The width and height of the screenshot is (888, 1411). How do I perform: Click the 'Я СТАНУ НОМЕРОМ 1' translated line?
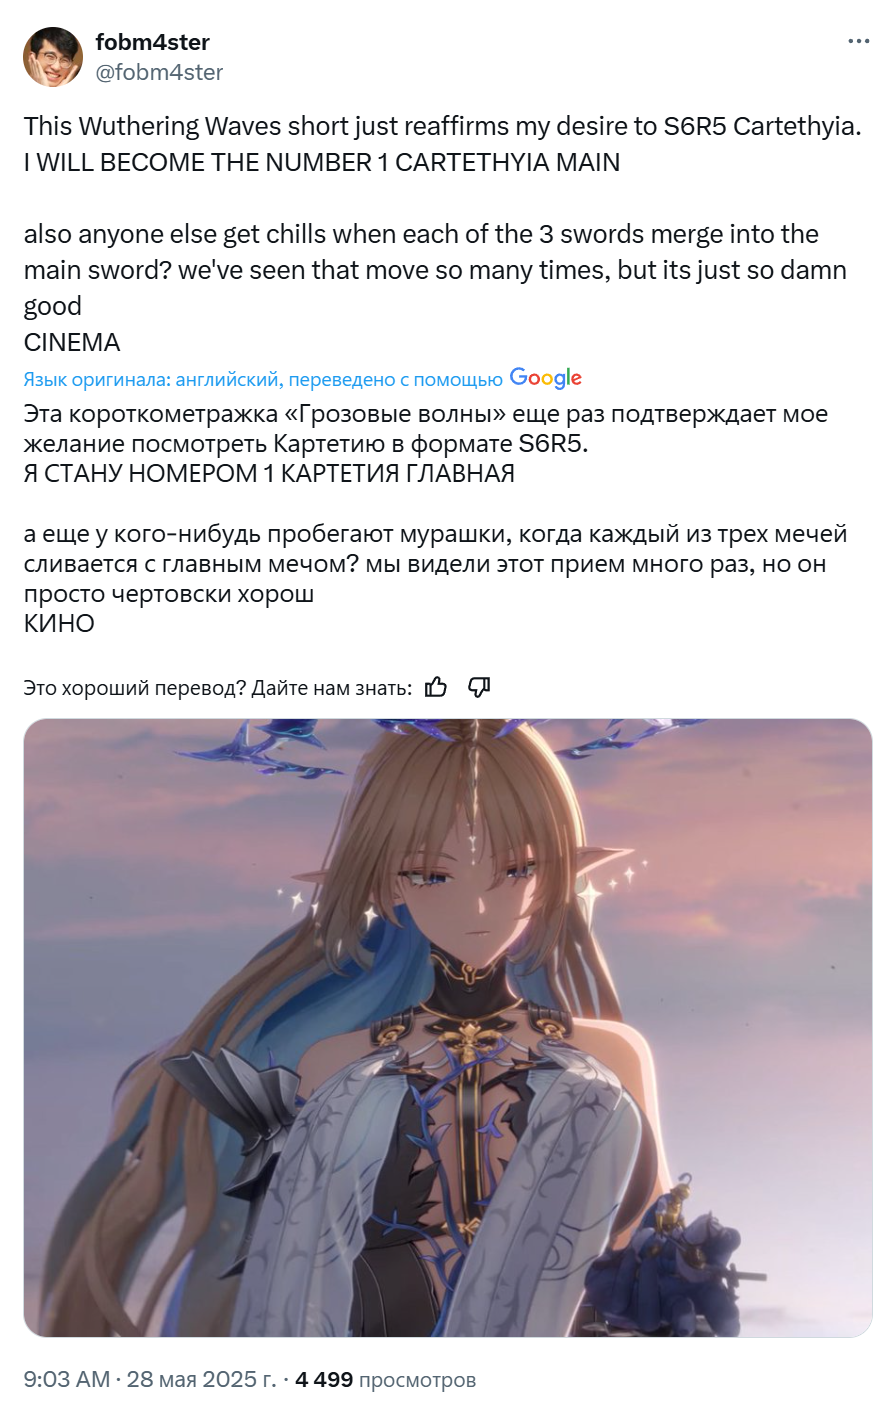(x=269, y=473)
